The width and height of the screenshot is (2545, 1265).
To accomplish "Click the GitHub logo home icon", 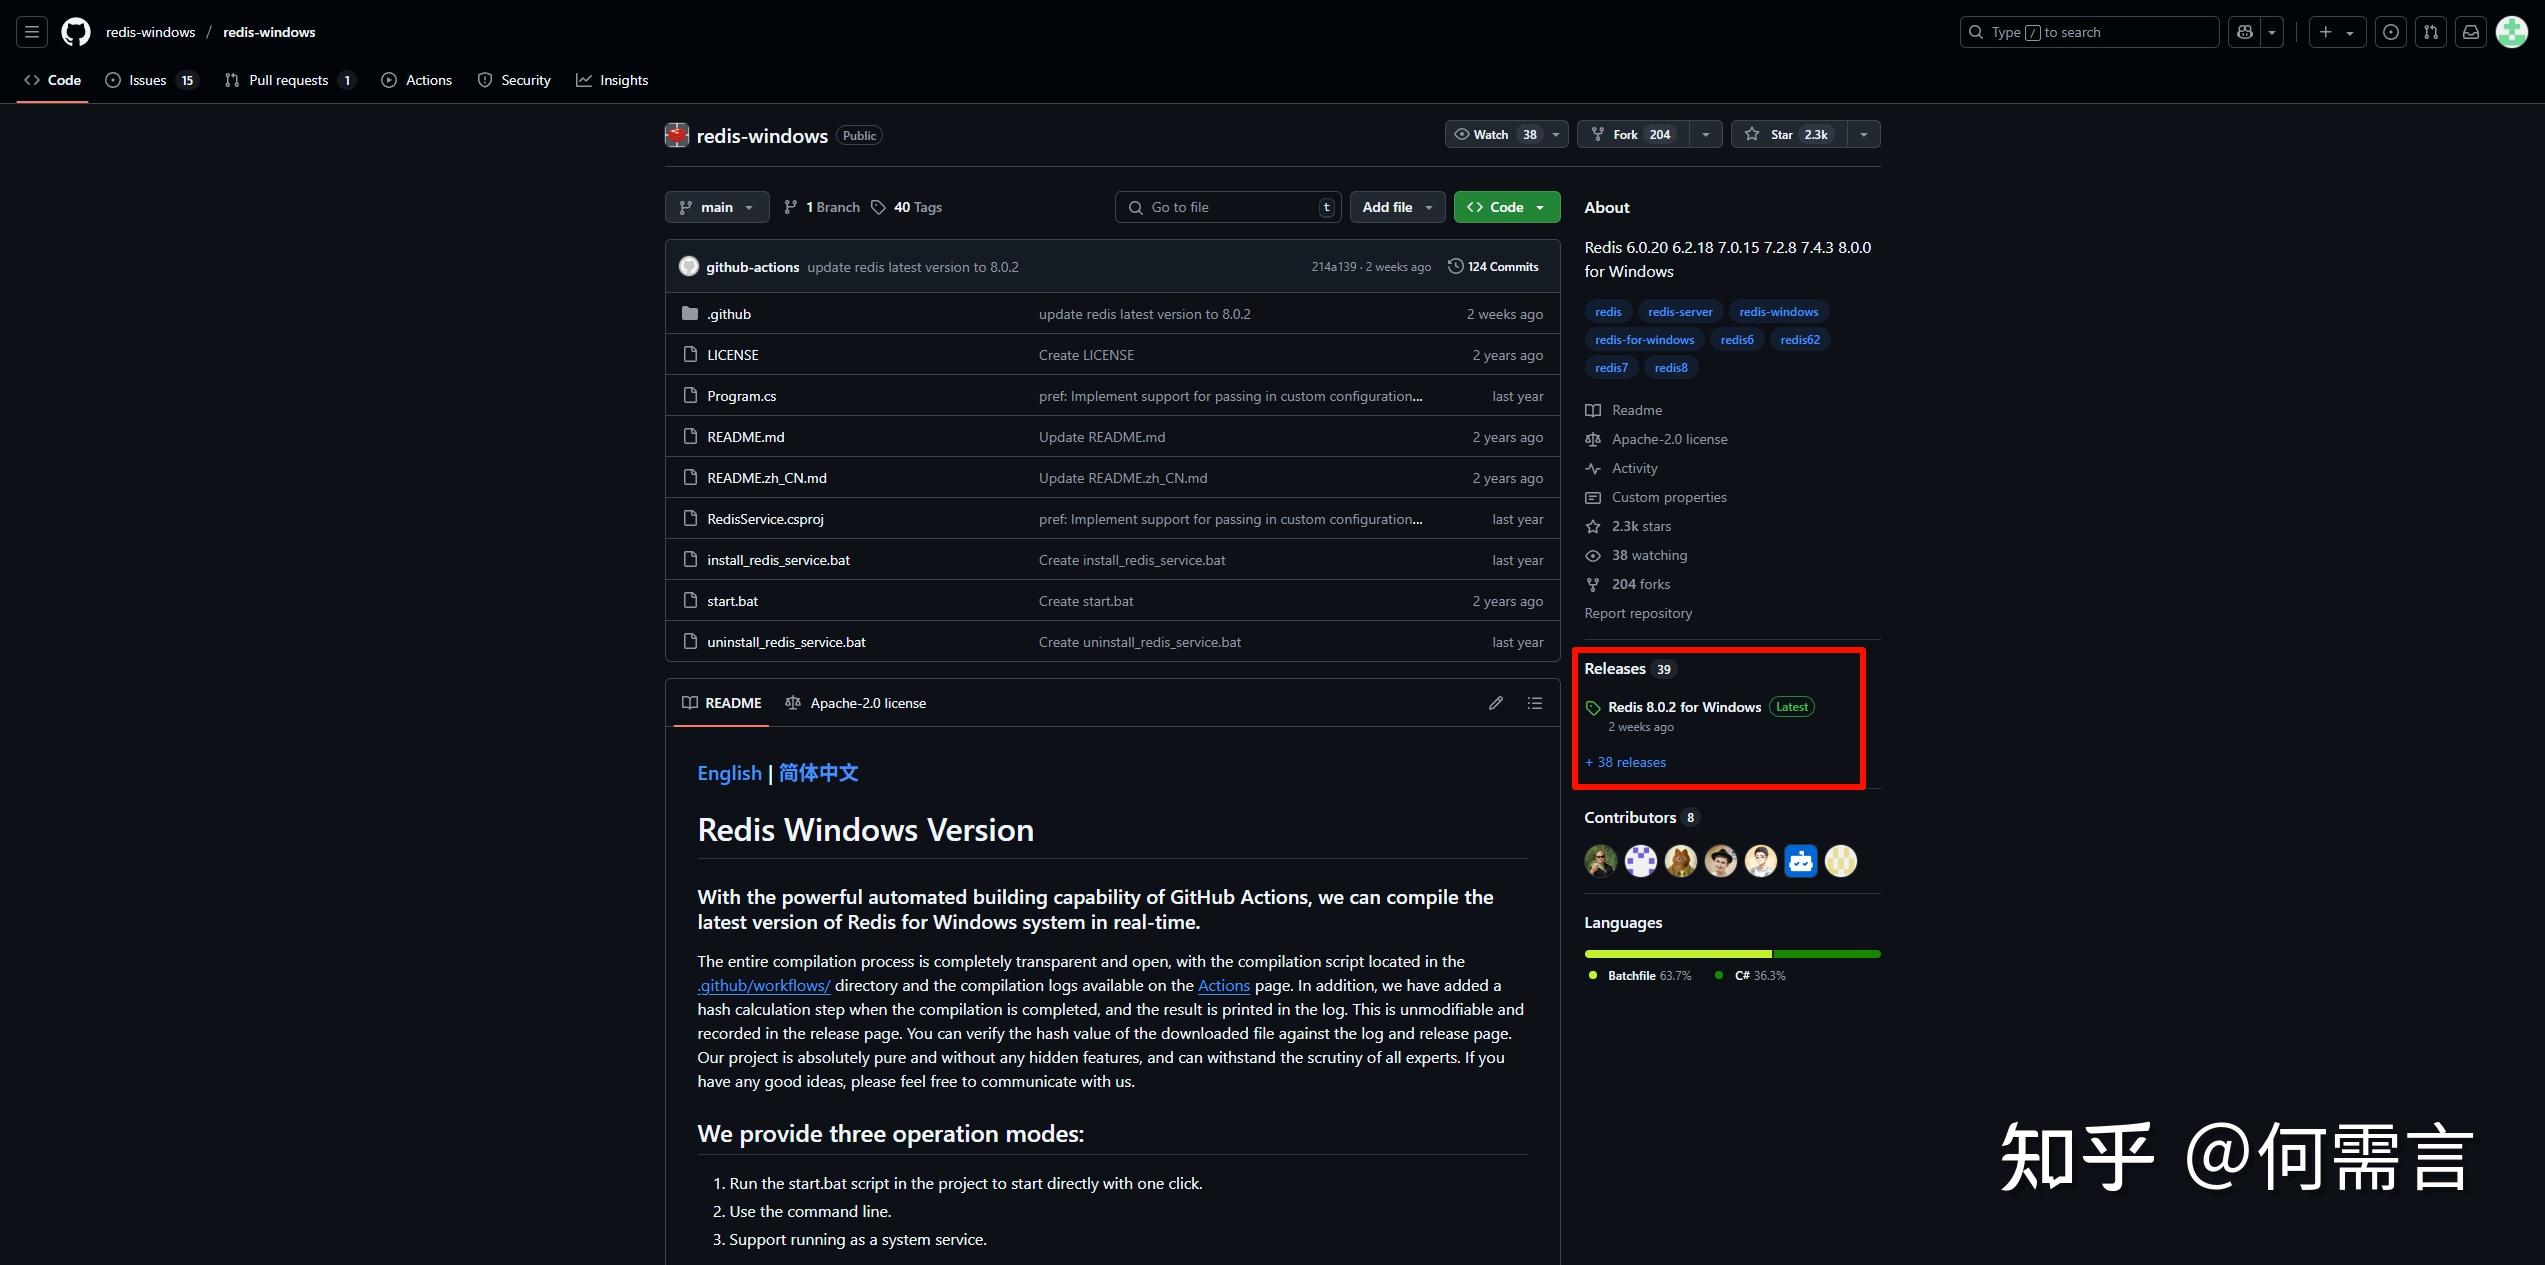I will pos(76,32).
